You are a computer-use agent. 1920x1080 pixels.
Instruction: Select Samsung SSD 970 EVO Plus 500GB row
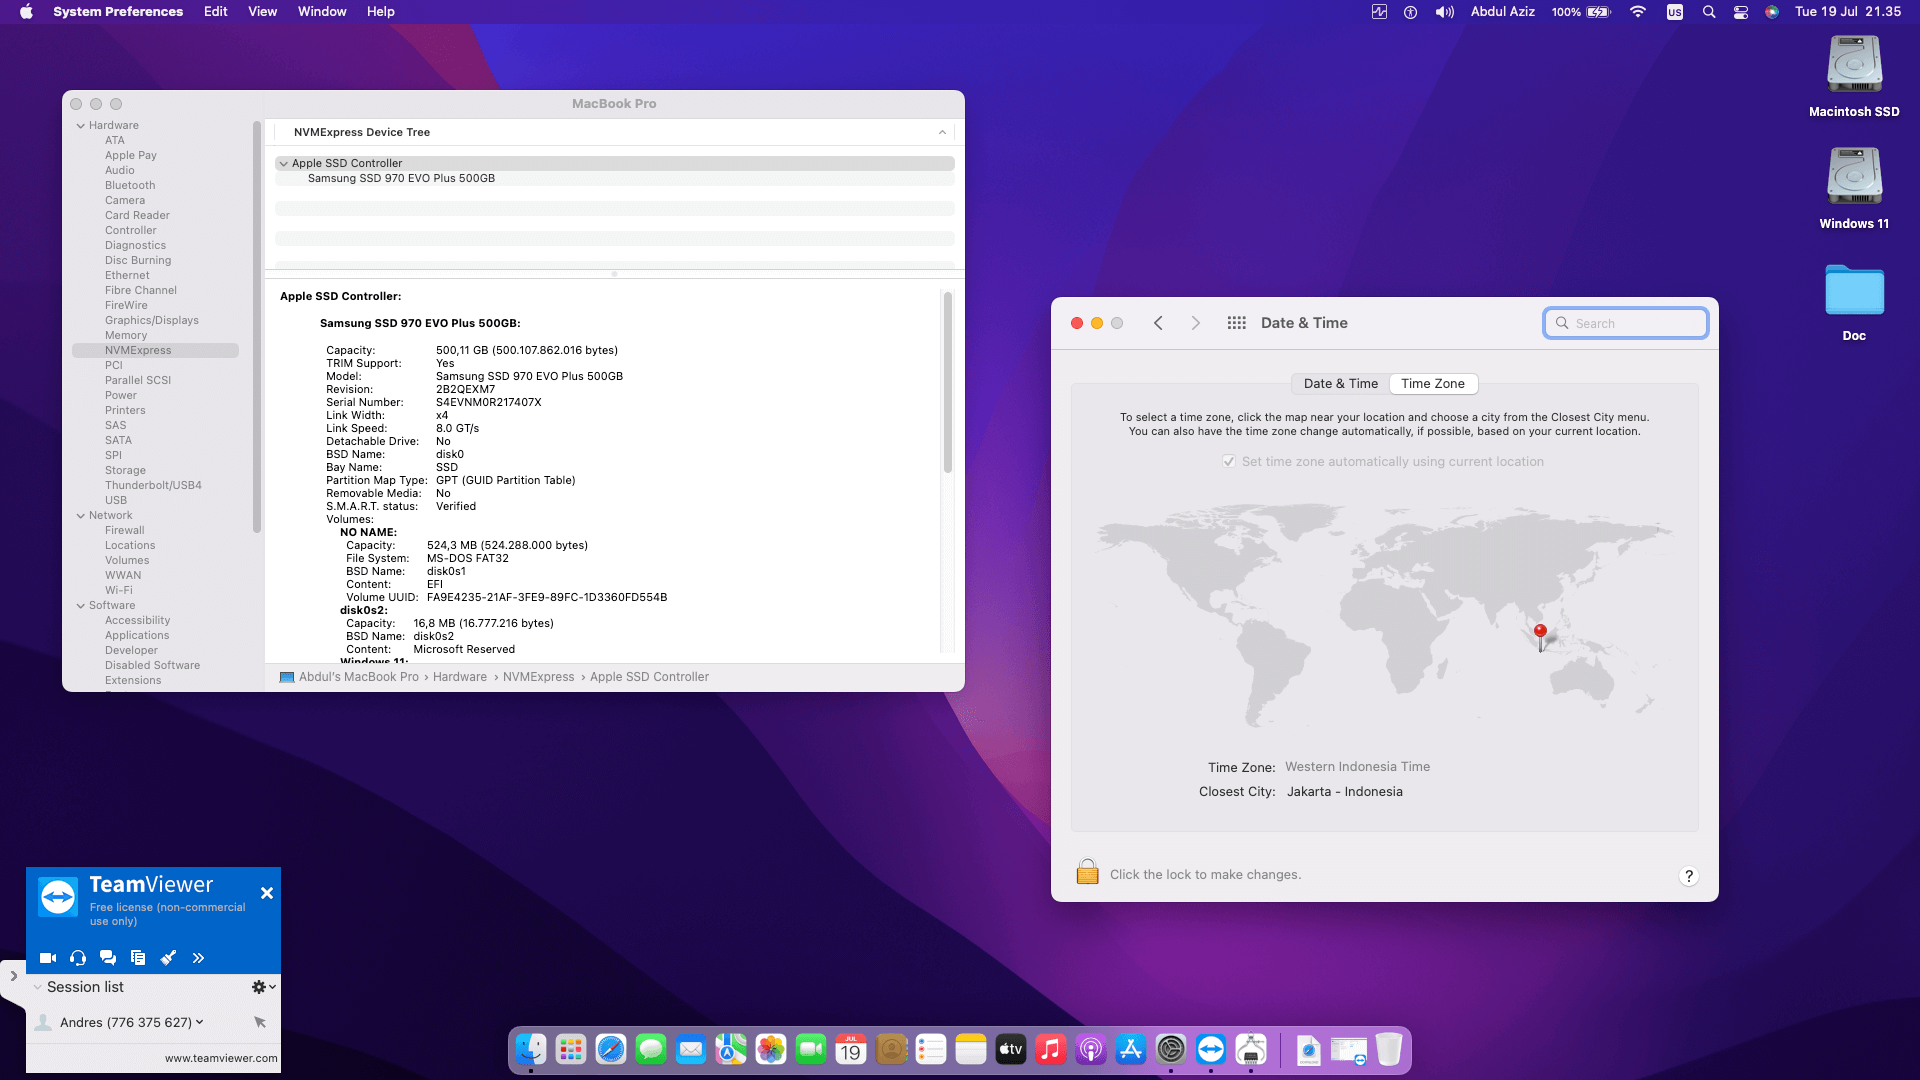[614, 178]
